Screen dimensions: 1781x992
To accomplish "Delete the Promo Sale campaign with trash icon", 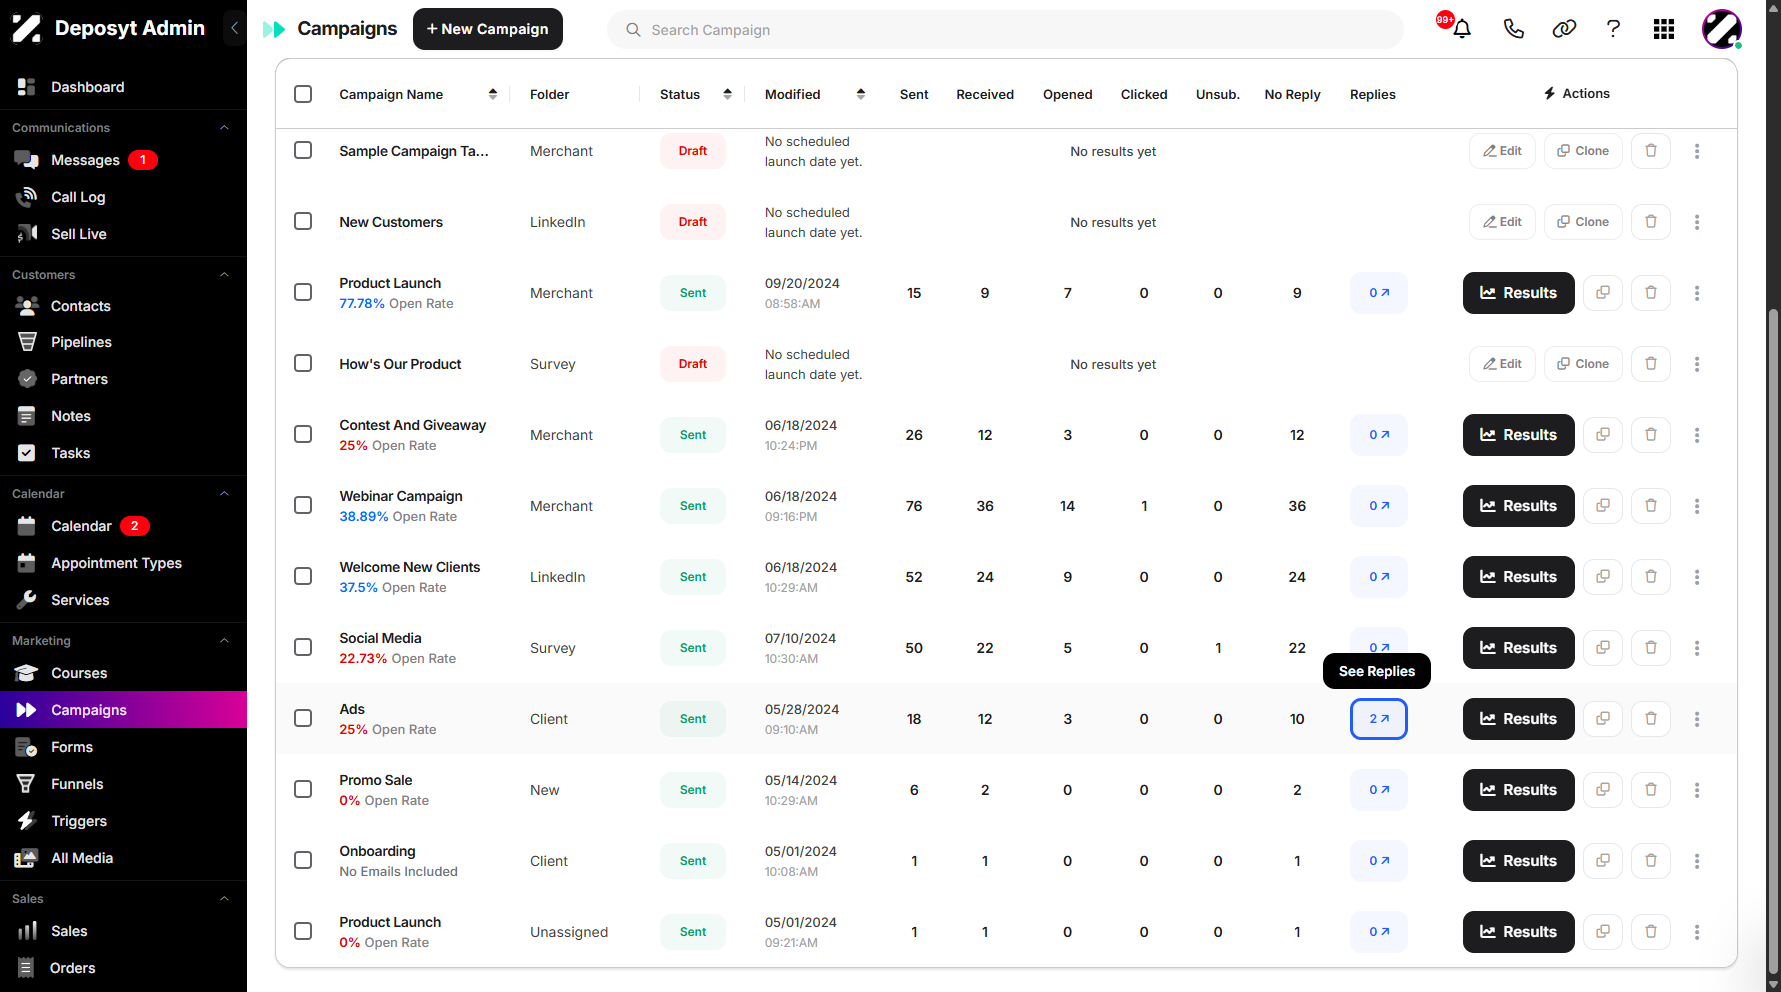I will click(1651, 790).
